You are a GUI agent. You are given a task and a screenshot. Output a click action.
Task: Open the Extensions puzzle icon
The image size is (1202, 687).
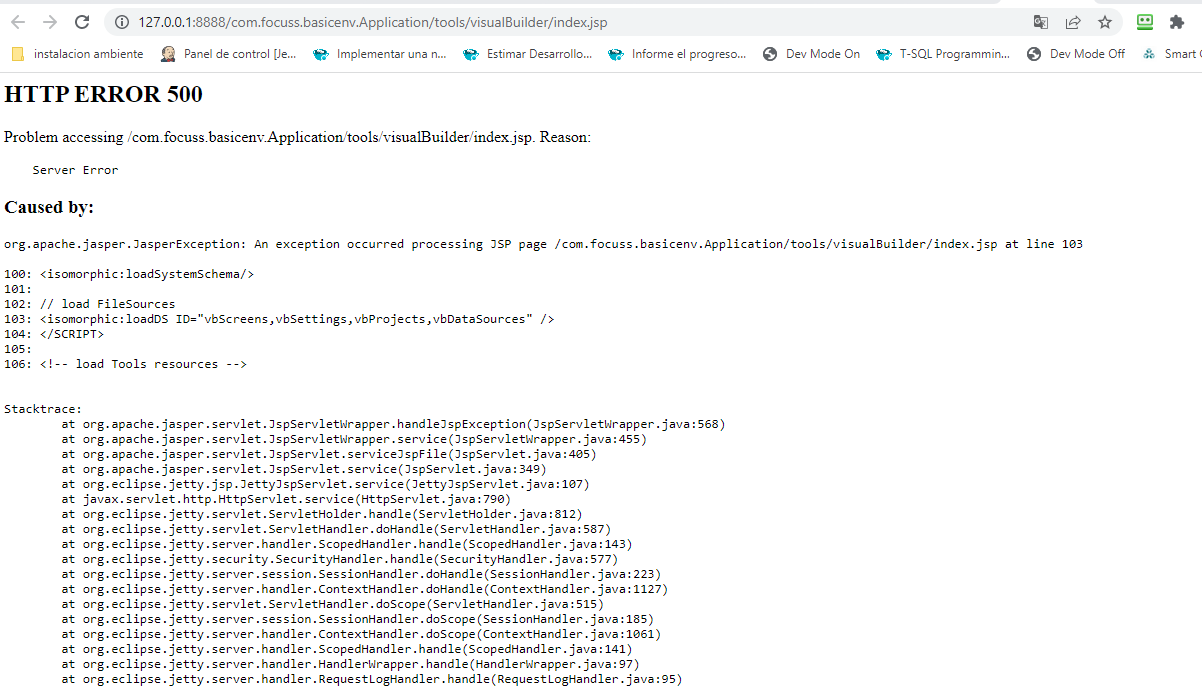click(1177, 22)
